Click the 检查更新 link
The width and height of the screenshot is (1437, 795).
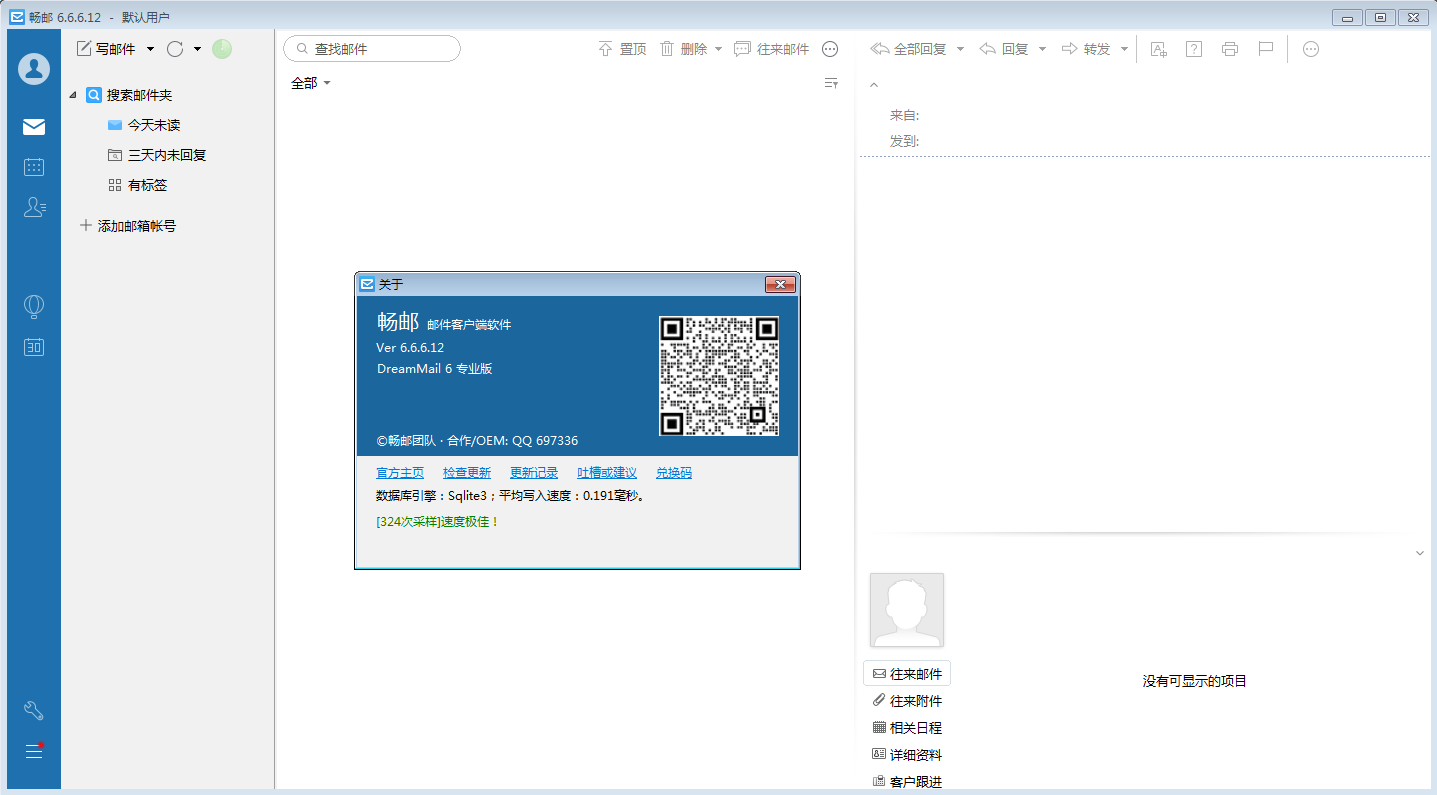pos(467,473)
